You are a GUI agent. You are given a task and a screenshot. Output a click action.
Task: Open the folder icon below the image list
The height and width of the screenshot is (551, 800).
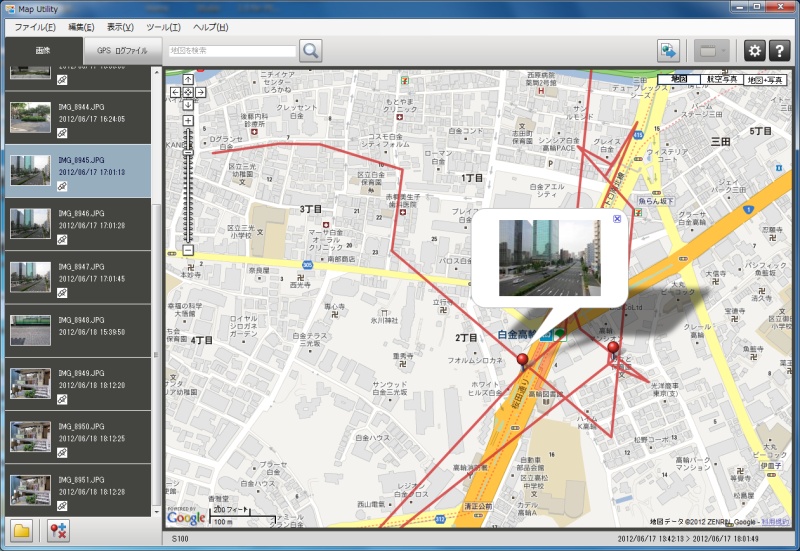click(21, 531)
